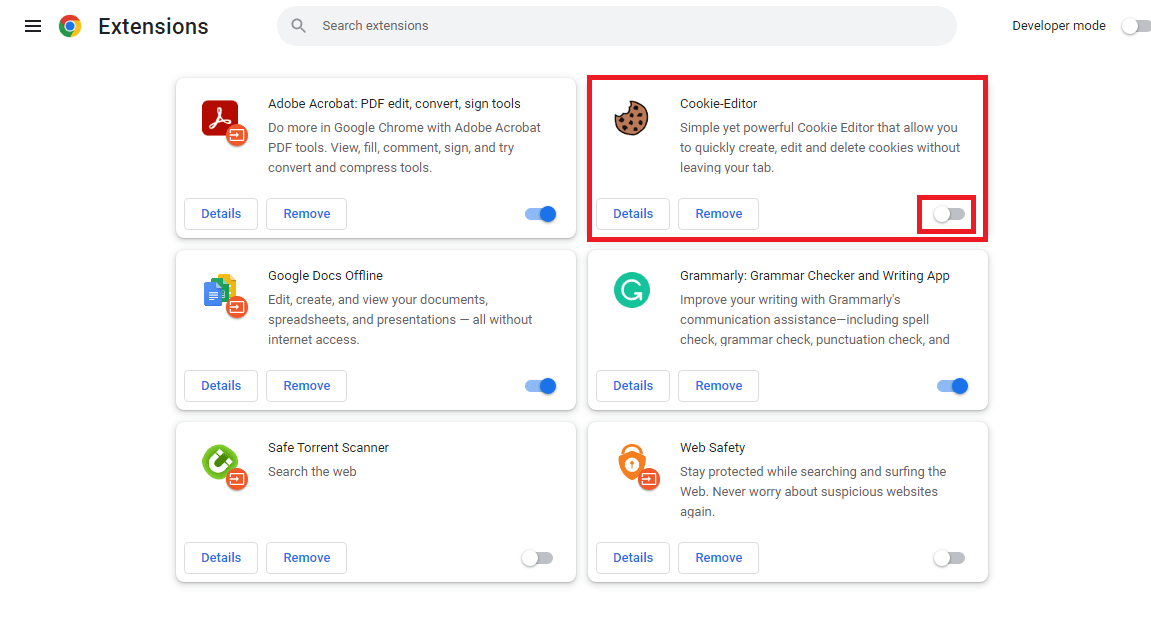Click the Adobe Acrobat extension icon

[x=224, y=123]
